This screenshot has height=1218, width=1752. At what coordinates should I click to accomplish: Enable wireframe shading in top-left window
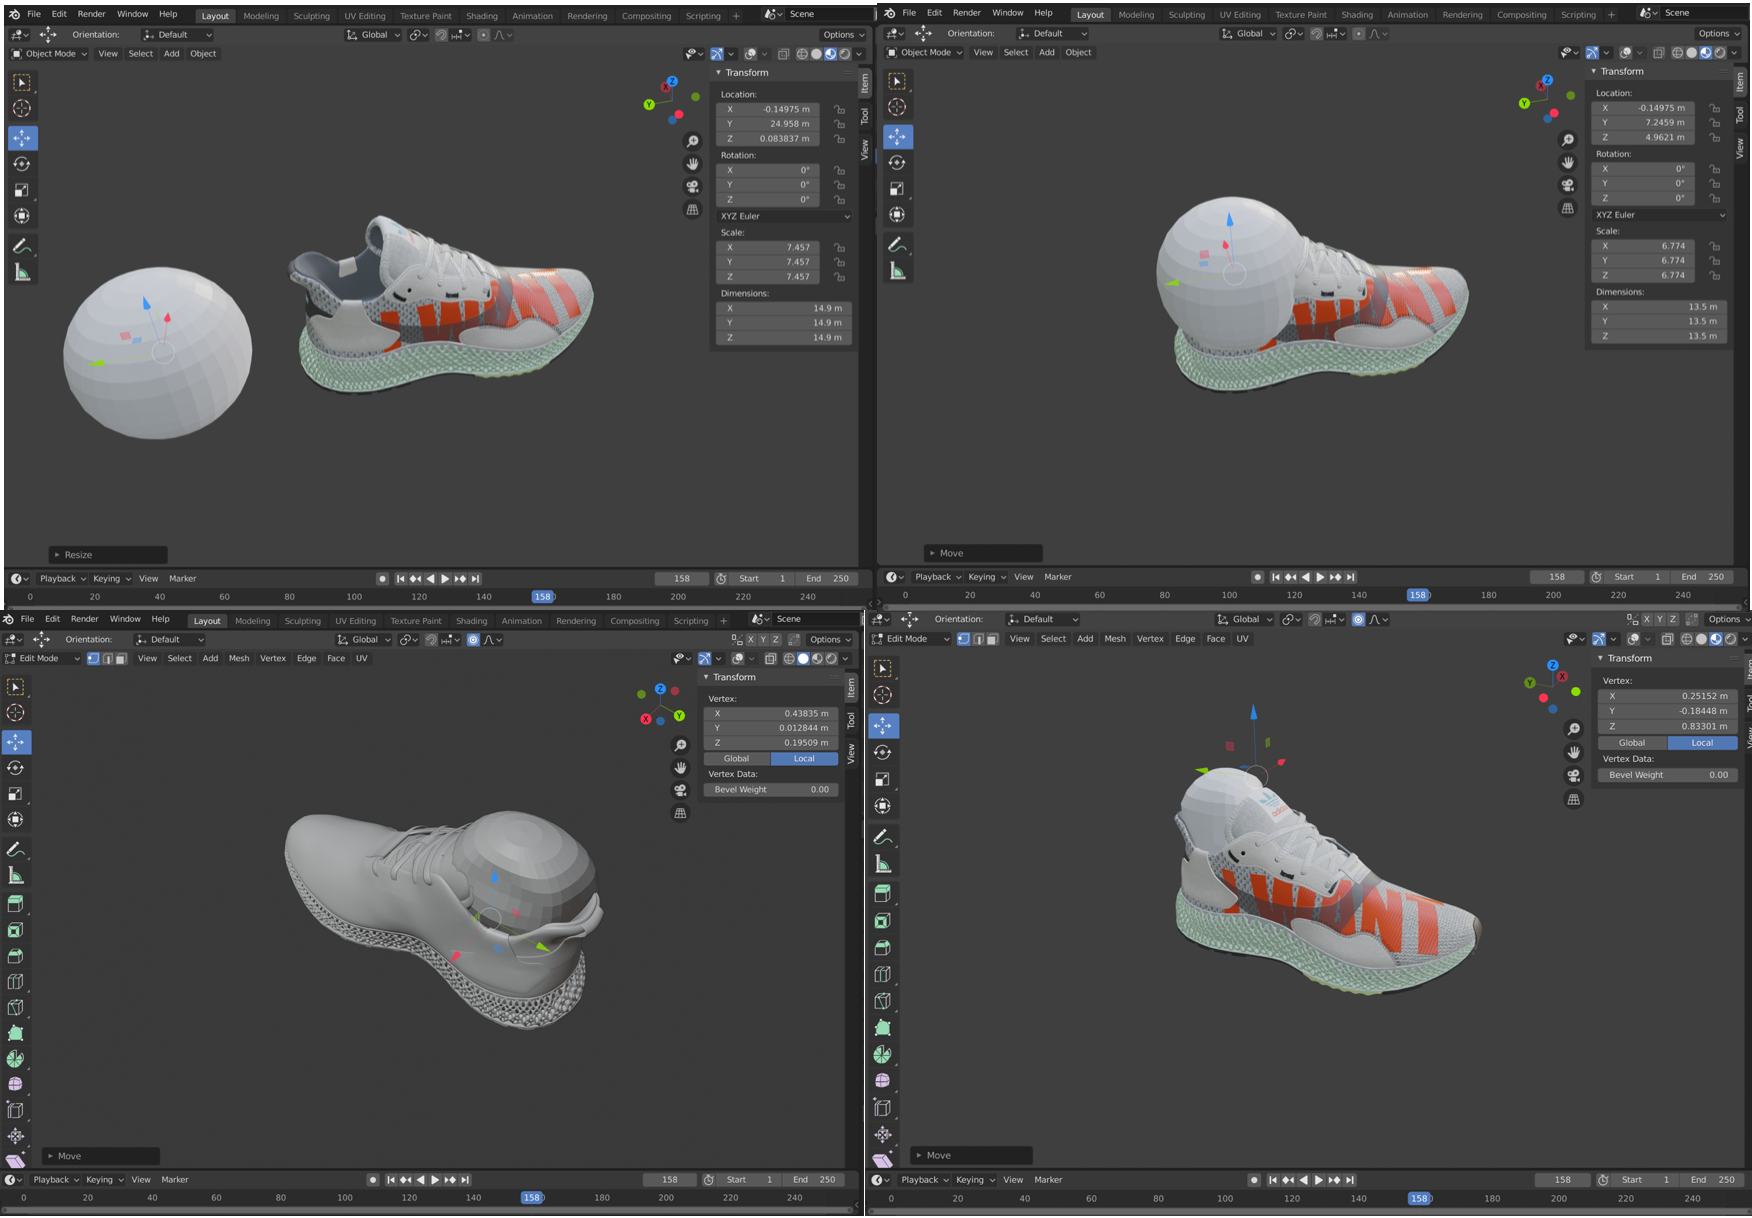pyautogui.click(x=802, y=54)
